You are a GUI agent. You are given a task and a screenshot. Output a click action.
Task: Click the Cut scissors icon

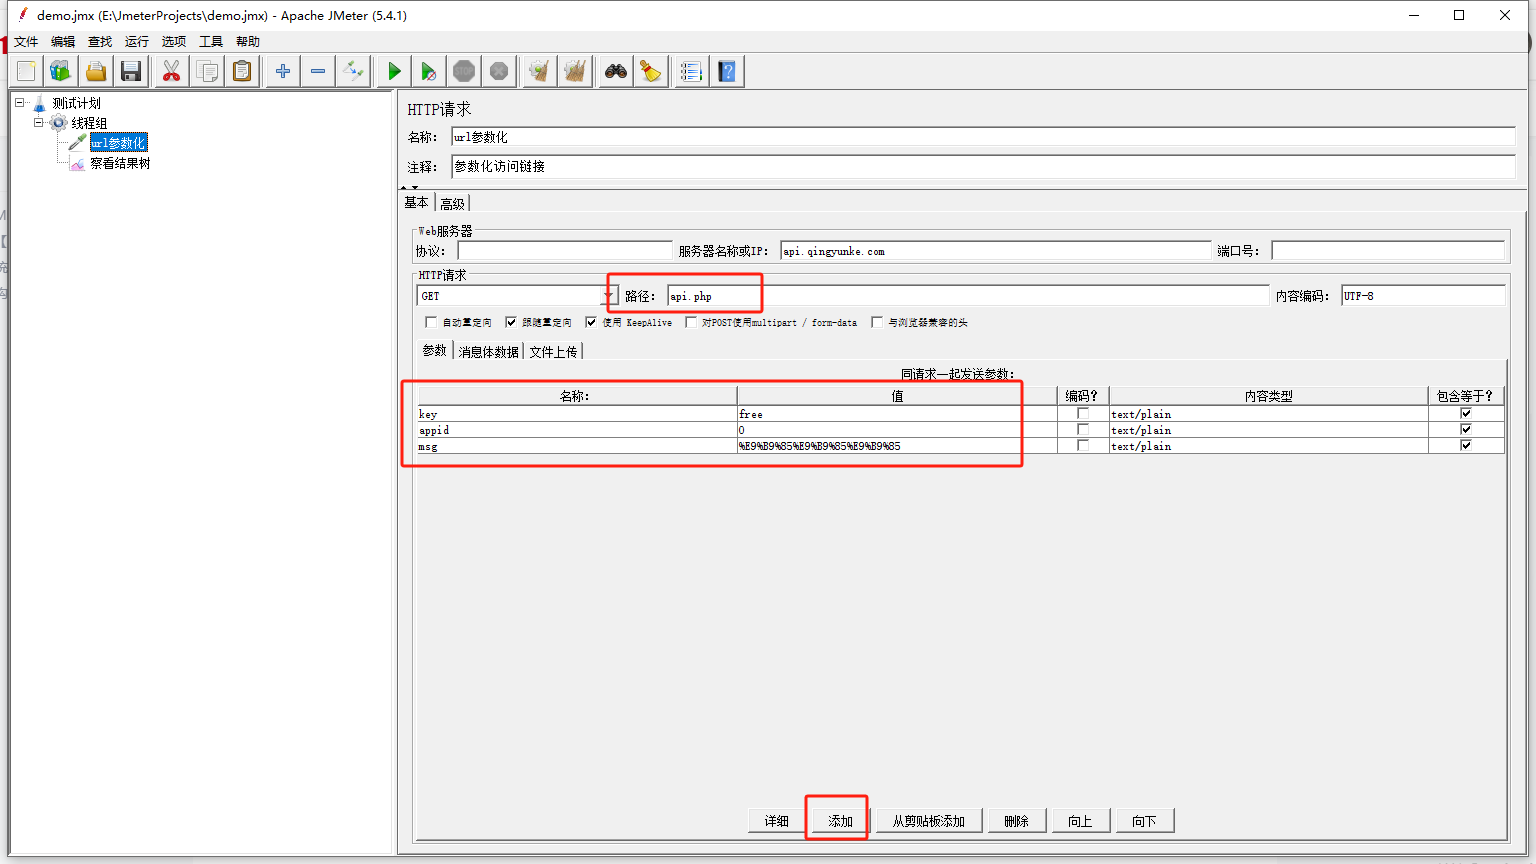(172, 71)
